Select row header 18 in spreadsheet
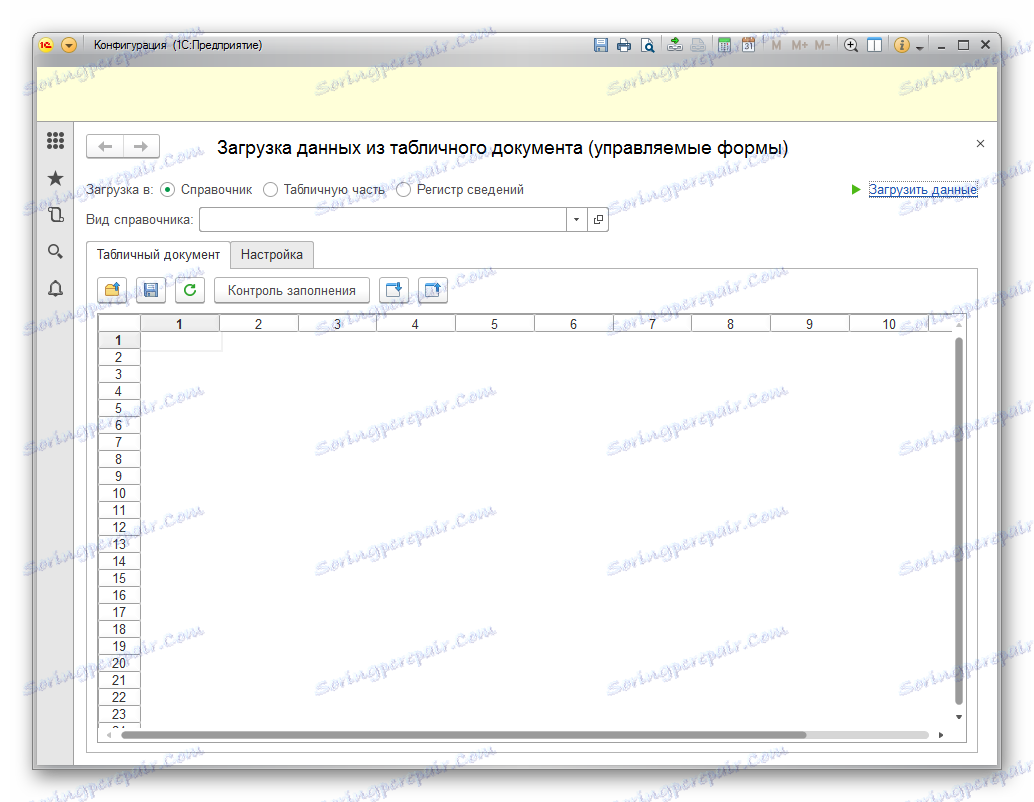 point(119,629)
